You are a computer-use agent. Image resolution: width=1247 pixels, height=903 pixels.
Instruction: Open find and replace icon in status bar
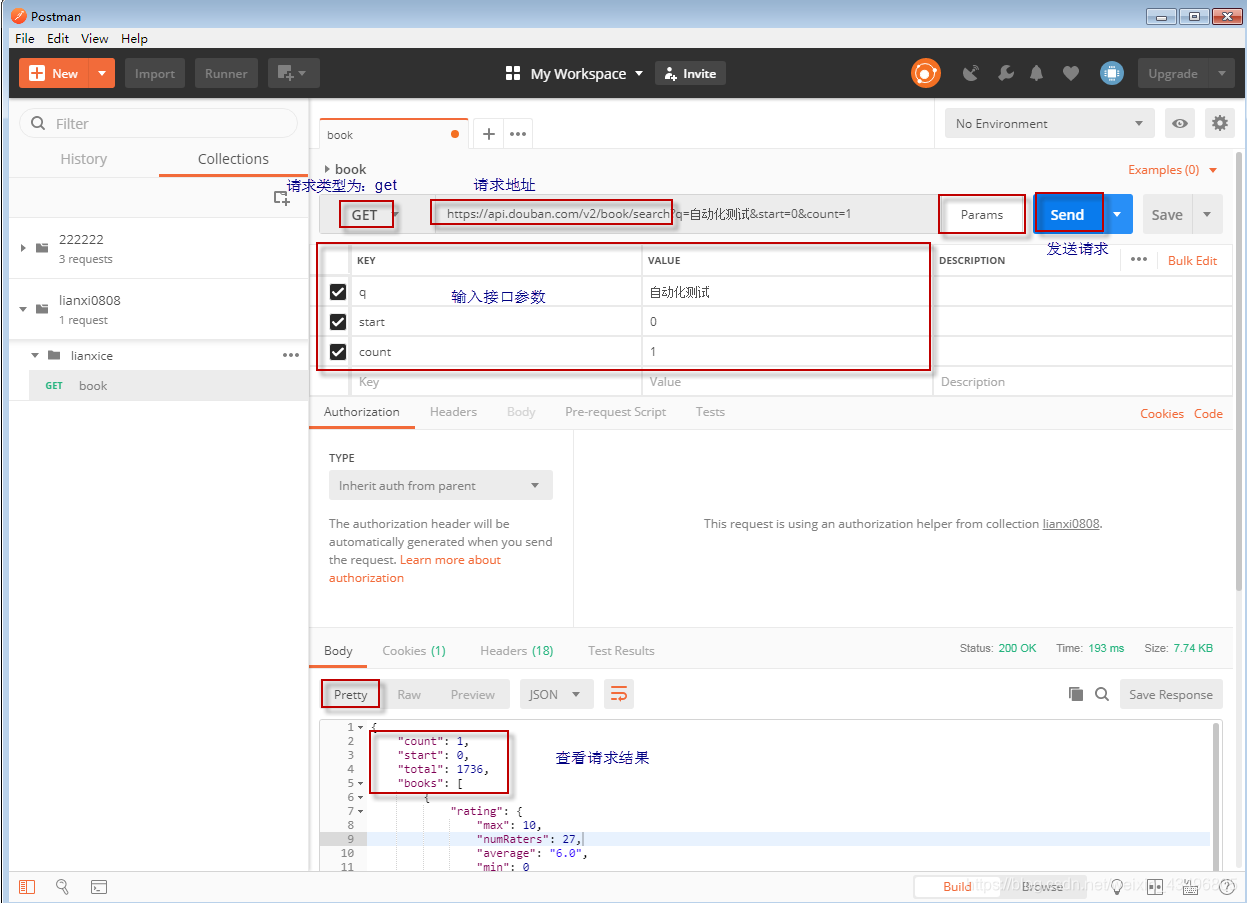click(62, 886)
